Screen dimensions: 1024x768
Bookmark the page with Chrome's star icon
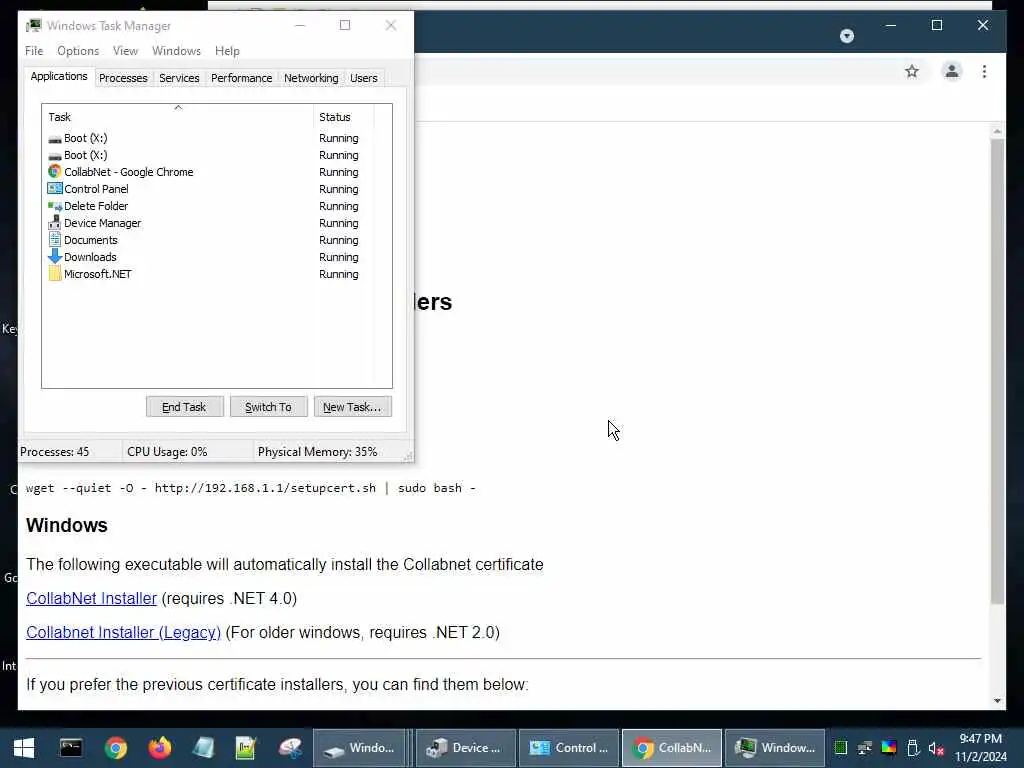pos(912,71)
